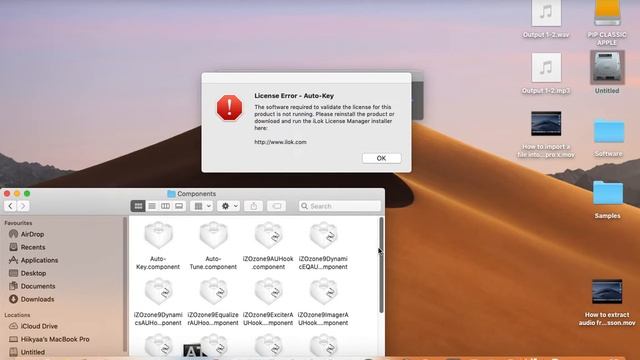The height and width of the screenshot is (360, 640).
Task: Open the gear action menu
Action: 229,206
